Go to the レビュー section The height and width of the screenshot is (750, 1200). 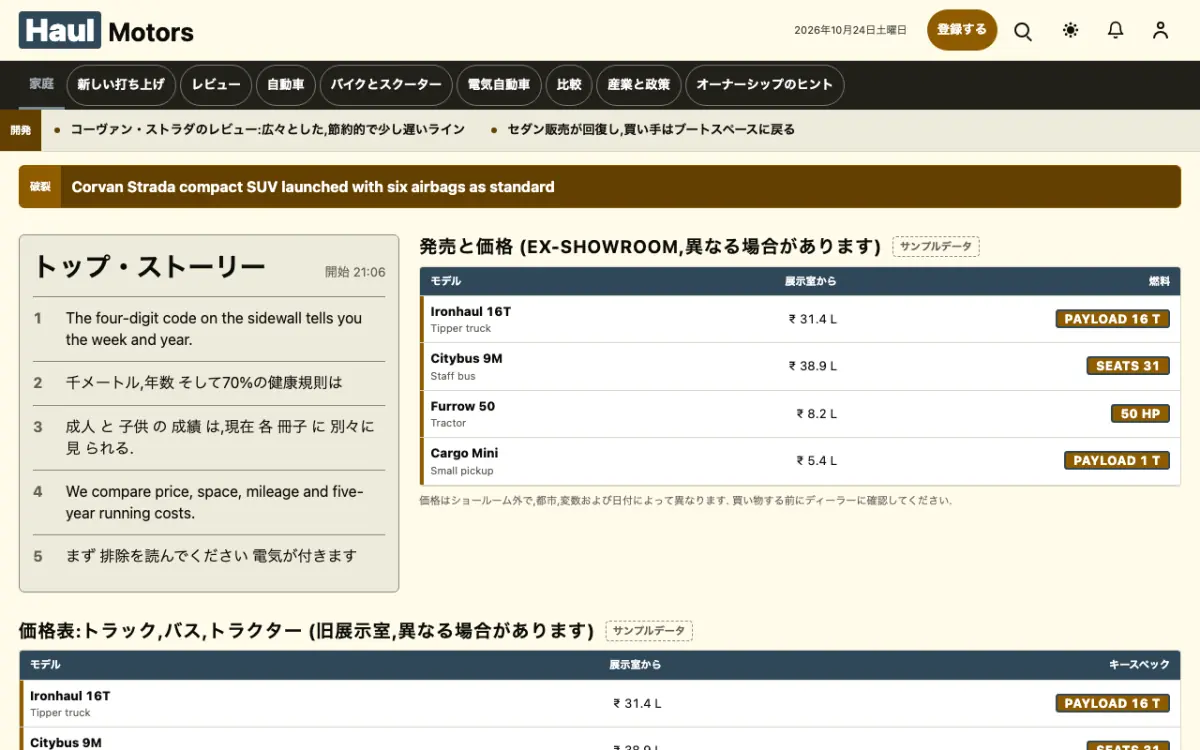point(216,85)
